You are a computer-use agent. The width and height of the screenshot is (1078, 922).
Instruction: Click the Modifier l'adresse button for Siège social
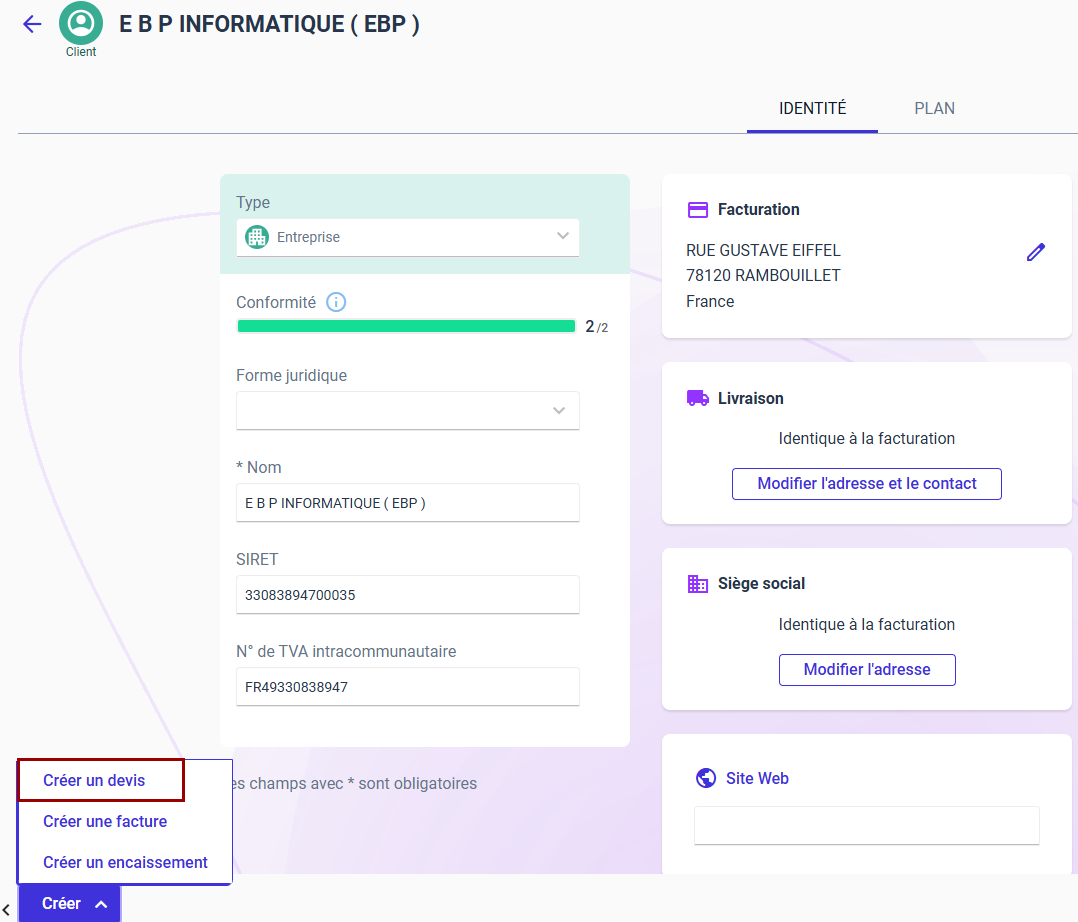click(866, 670)
